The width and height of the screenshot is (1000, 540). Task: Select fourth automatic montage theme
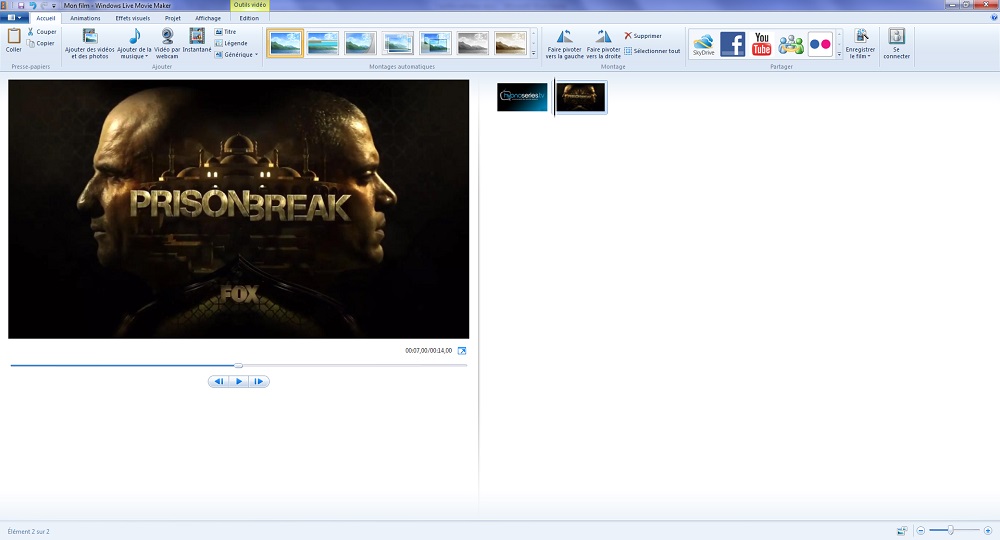point(398,43)
